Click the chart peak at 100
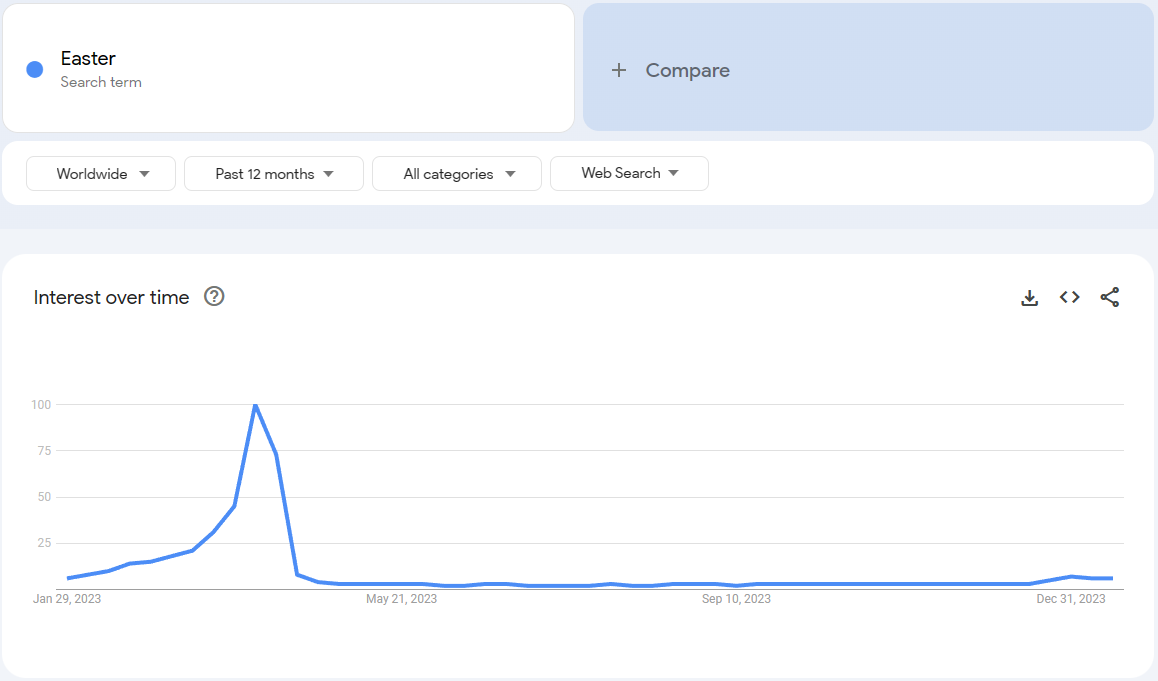The width and height of the screenshot is (1158, 681). coord(256,405)
